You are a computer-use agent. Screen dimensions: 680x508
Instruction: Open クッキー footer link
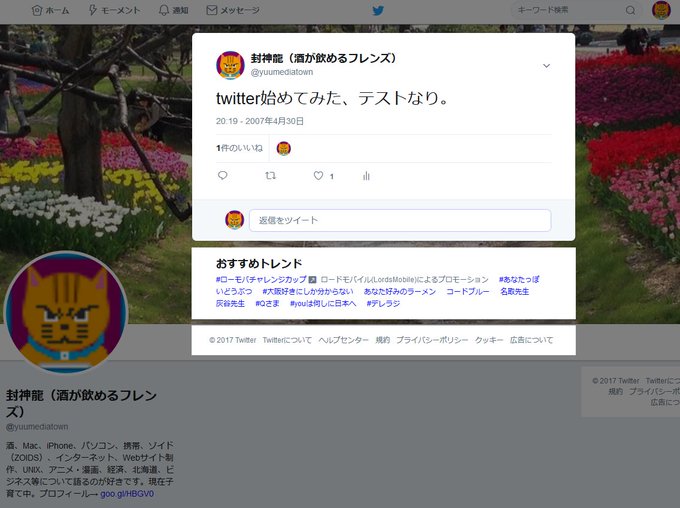[x=489, y=340]
